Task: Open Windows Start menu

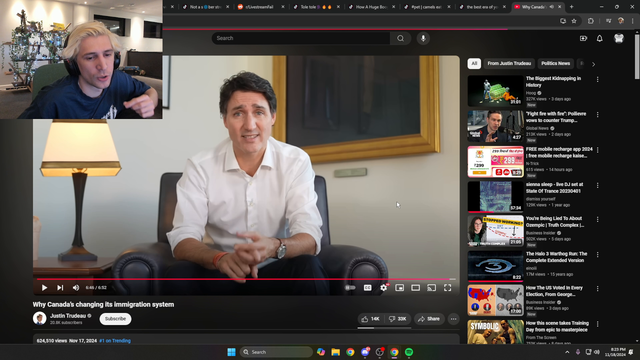Action: click(x=231, y=352)
